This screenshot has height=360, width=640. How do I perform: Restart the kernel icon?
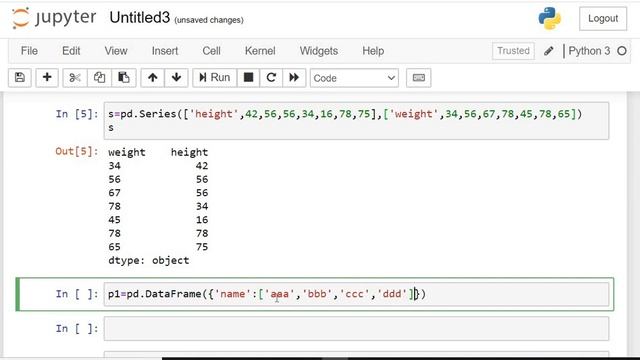tap(271, 78)
